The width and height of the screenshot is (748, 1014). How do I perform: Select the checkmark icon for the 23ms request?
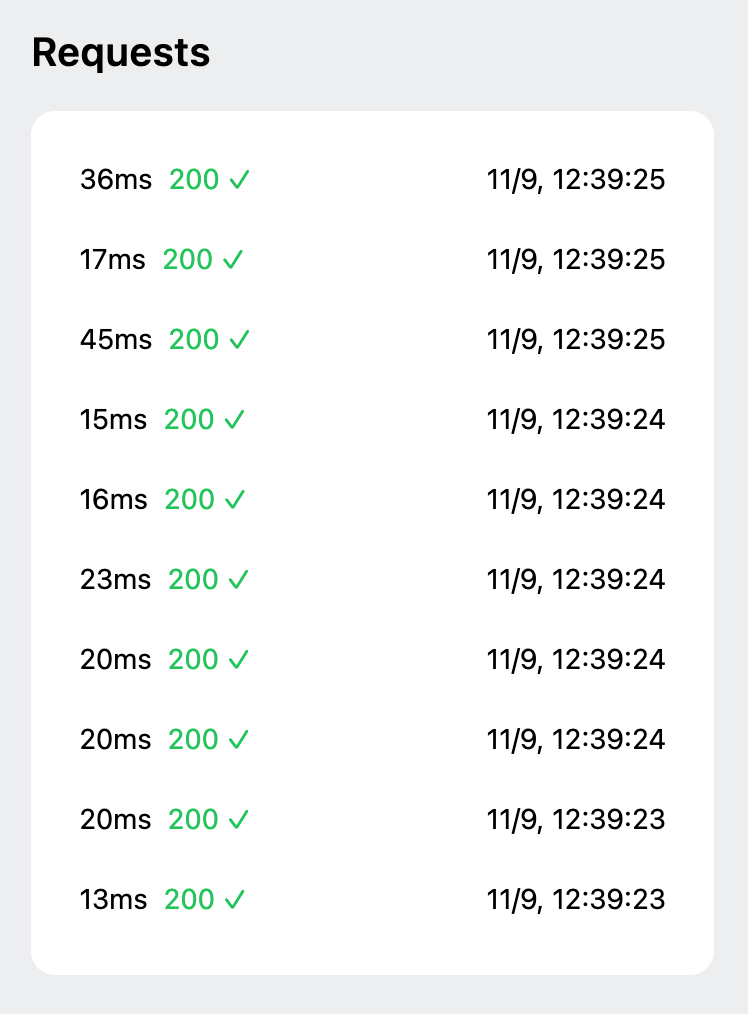tap(238, 580)
